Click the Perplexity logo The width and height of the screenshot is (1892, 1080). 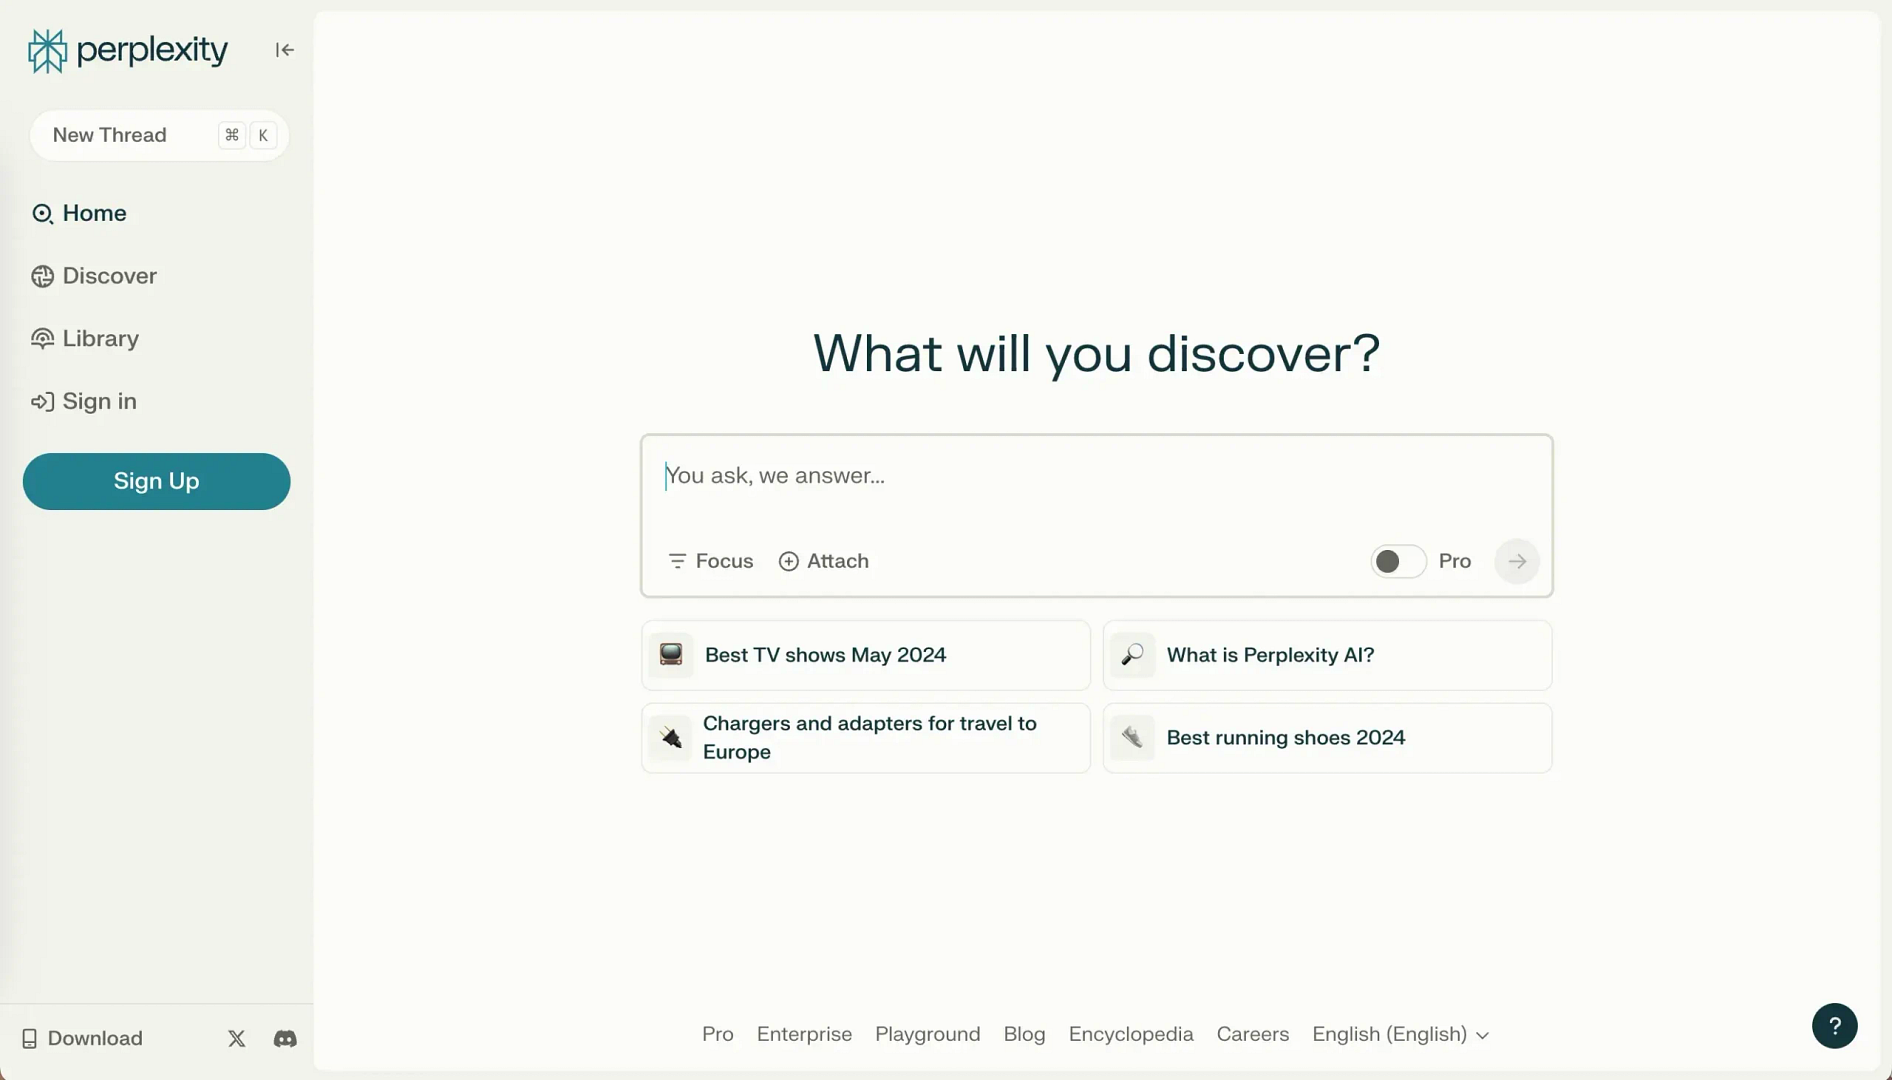[x=128, y=50]
